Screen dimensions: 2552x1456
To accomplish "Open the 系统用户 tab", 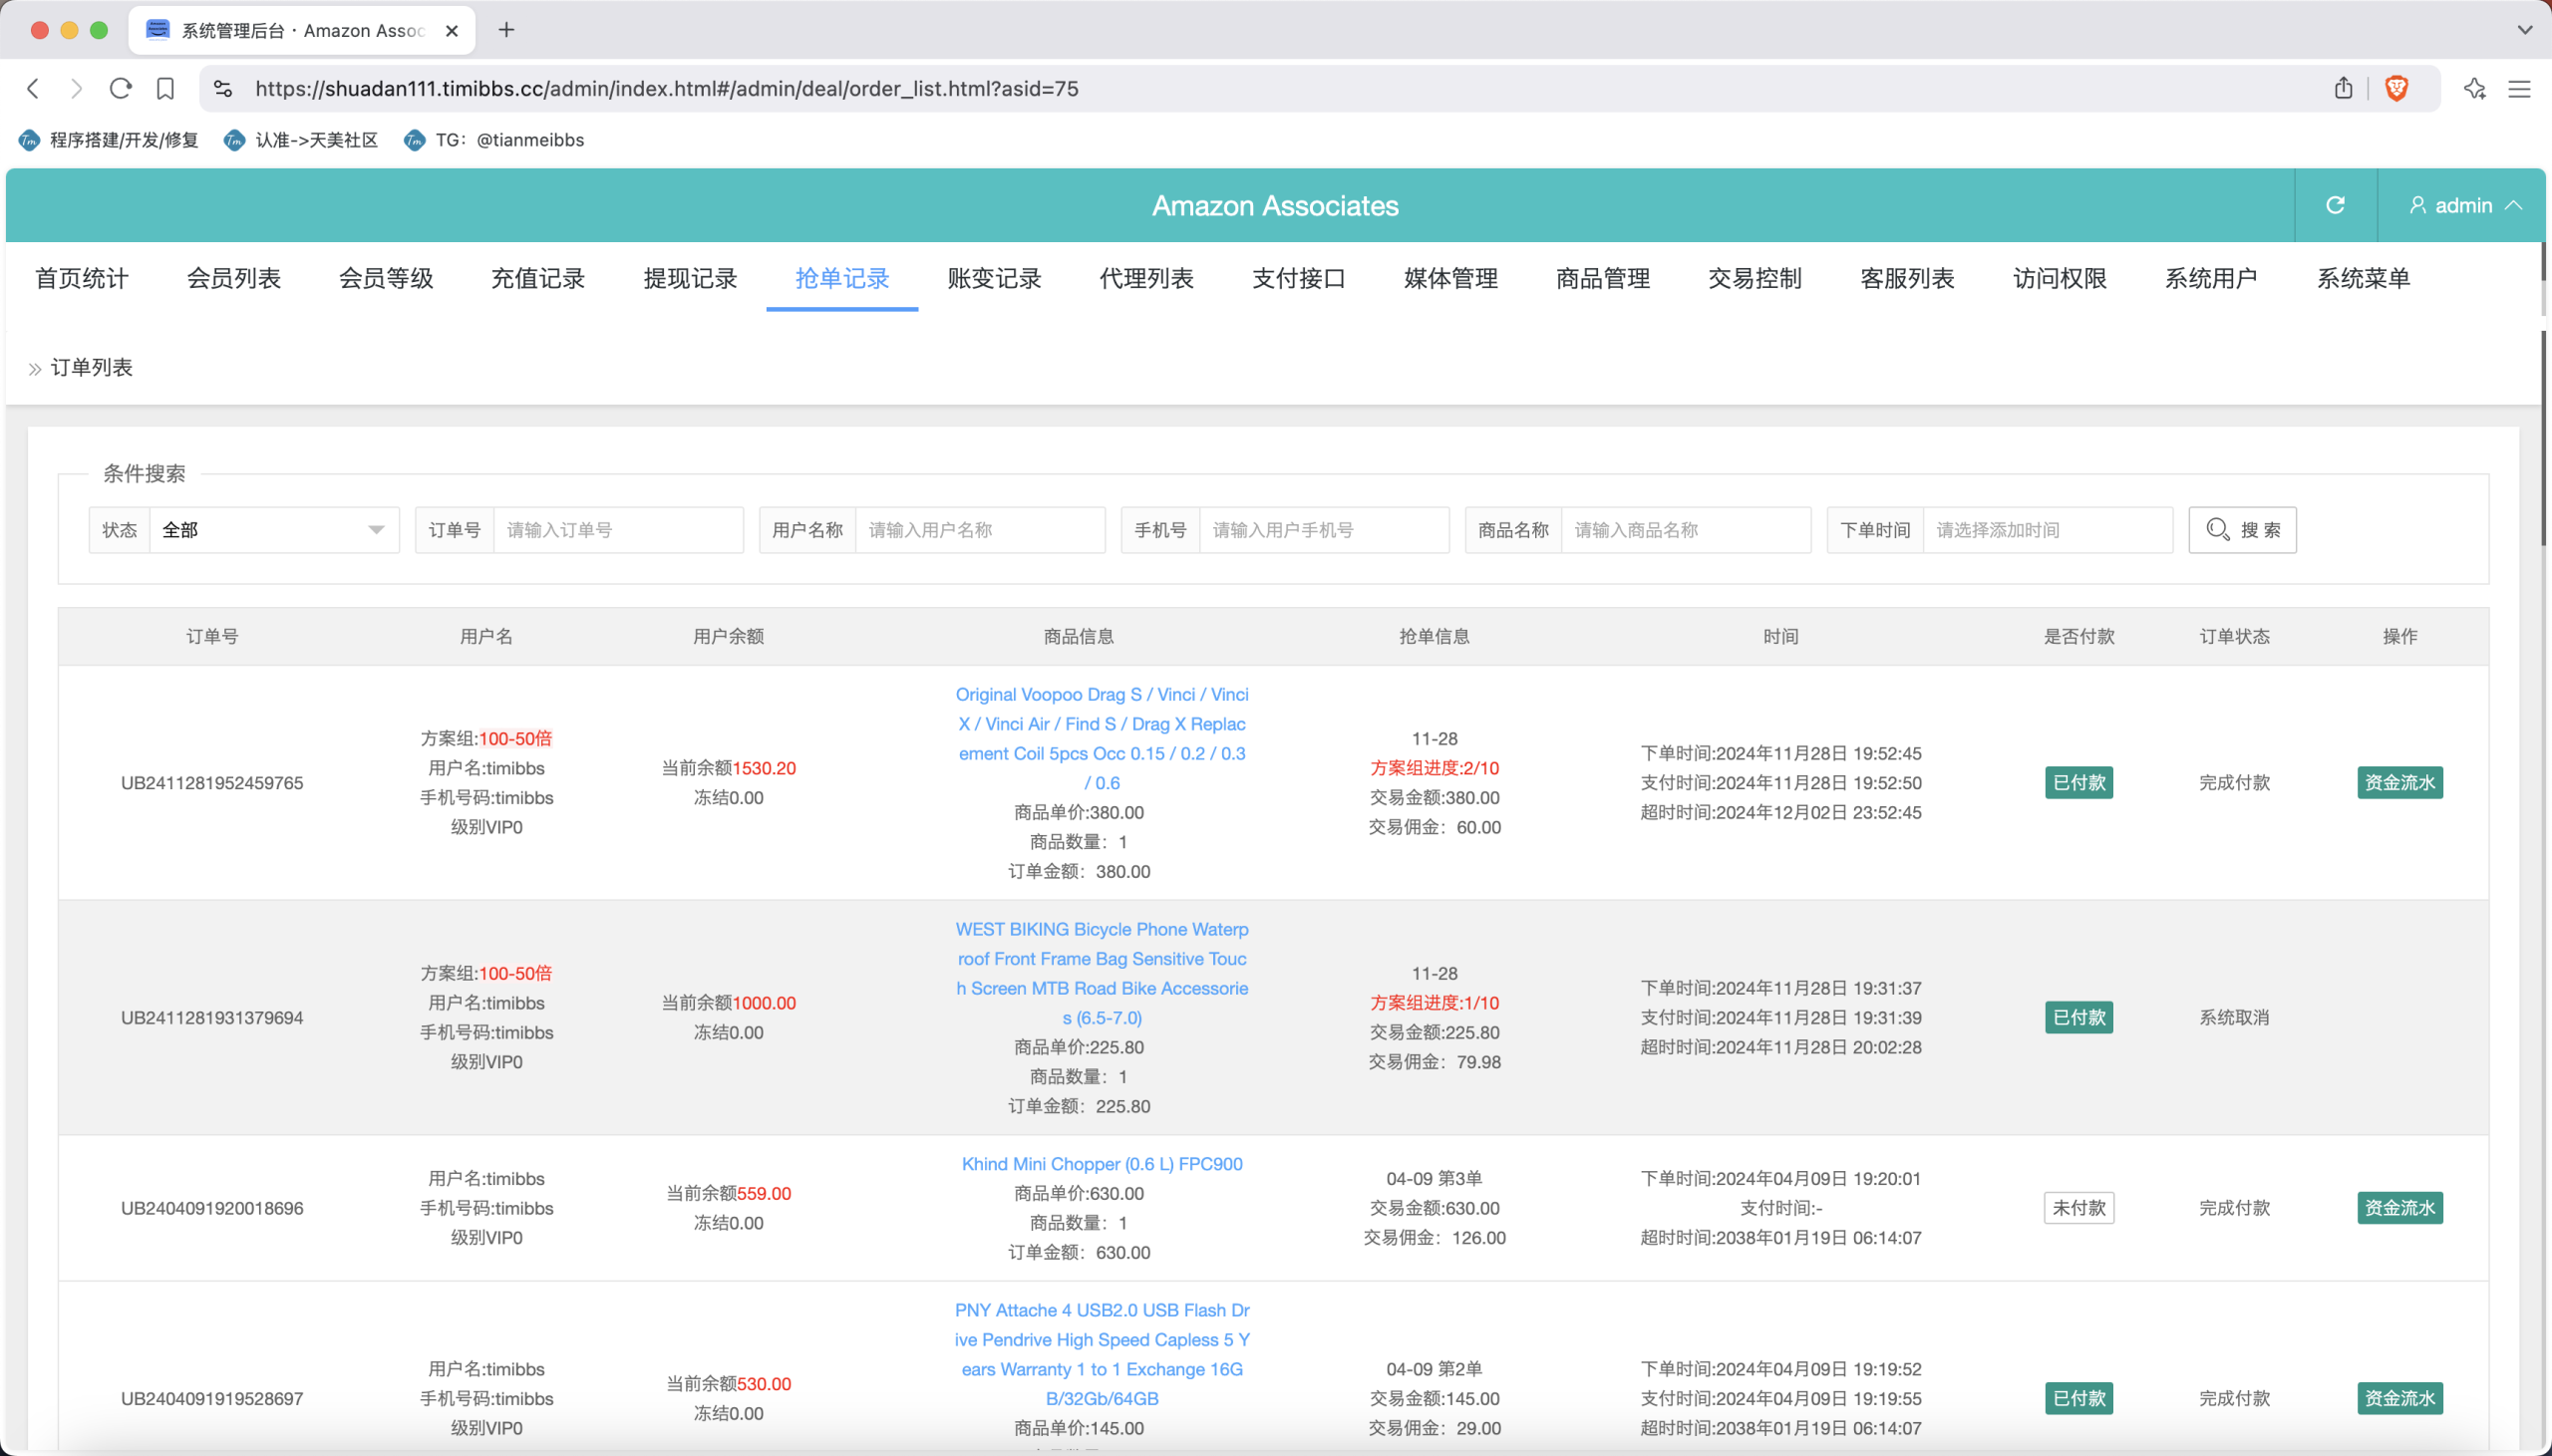I will coord(2211,278).
